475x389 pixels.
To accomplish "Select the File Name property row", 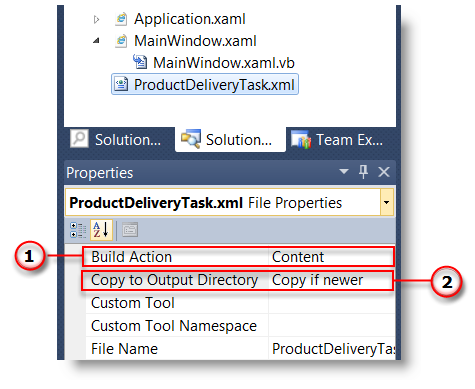I will click(x=124, y=349).
